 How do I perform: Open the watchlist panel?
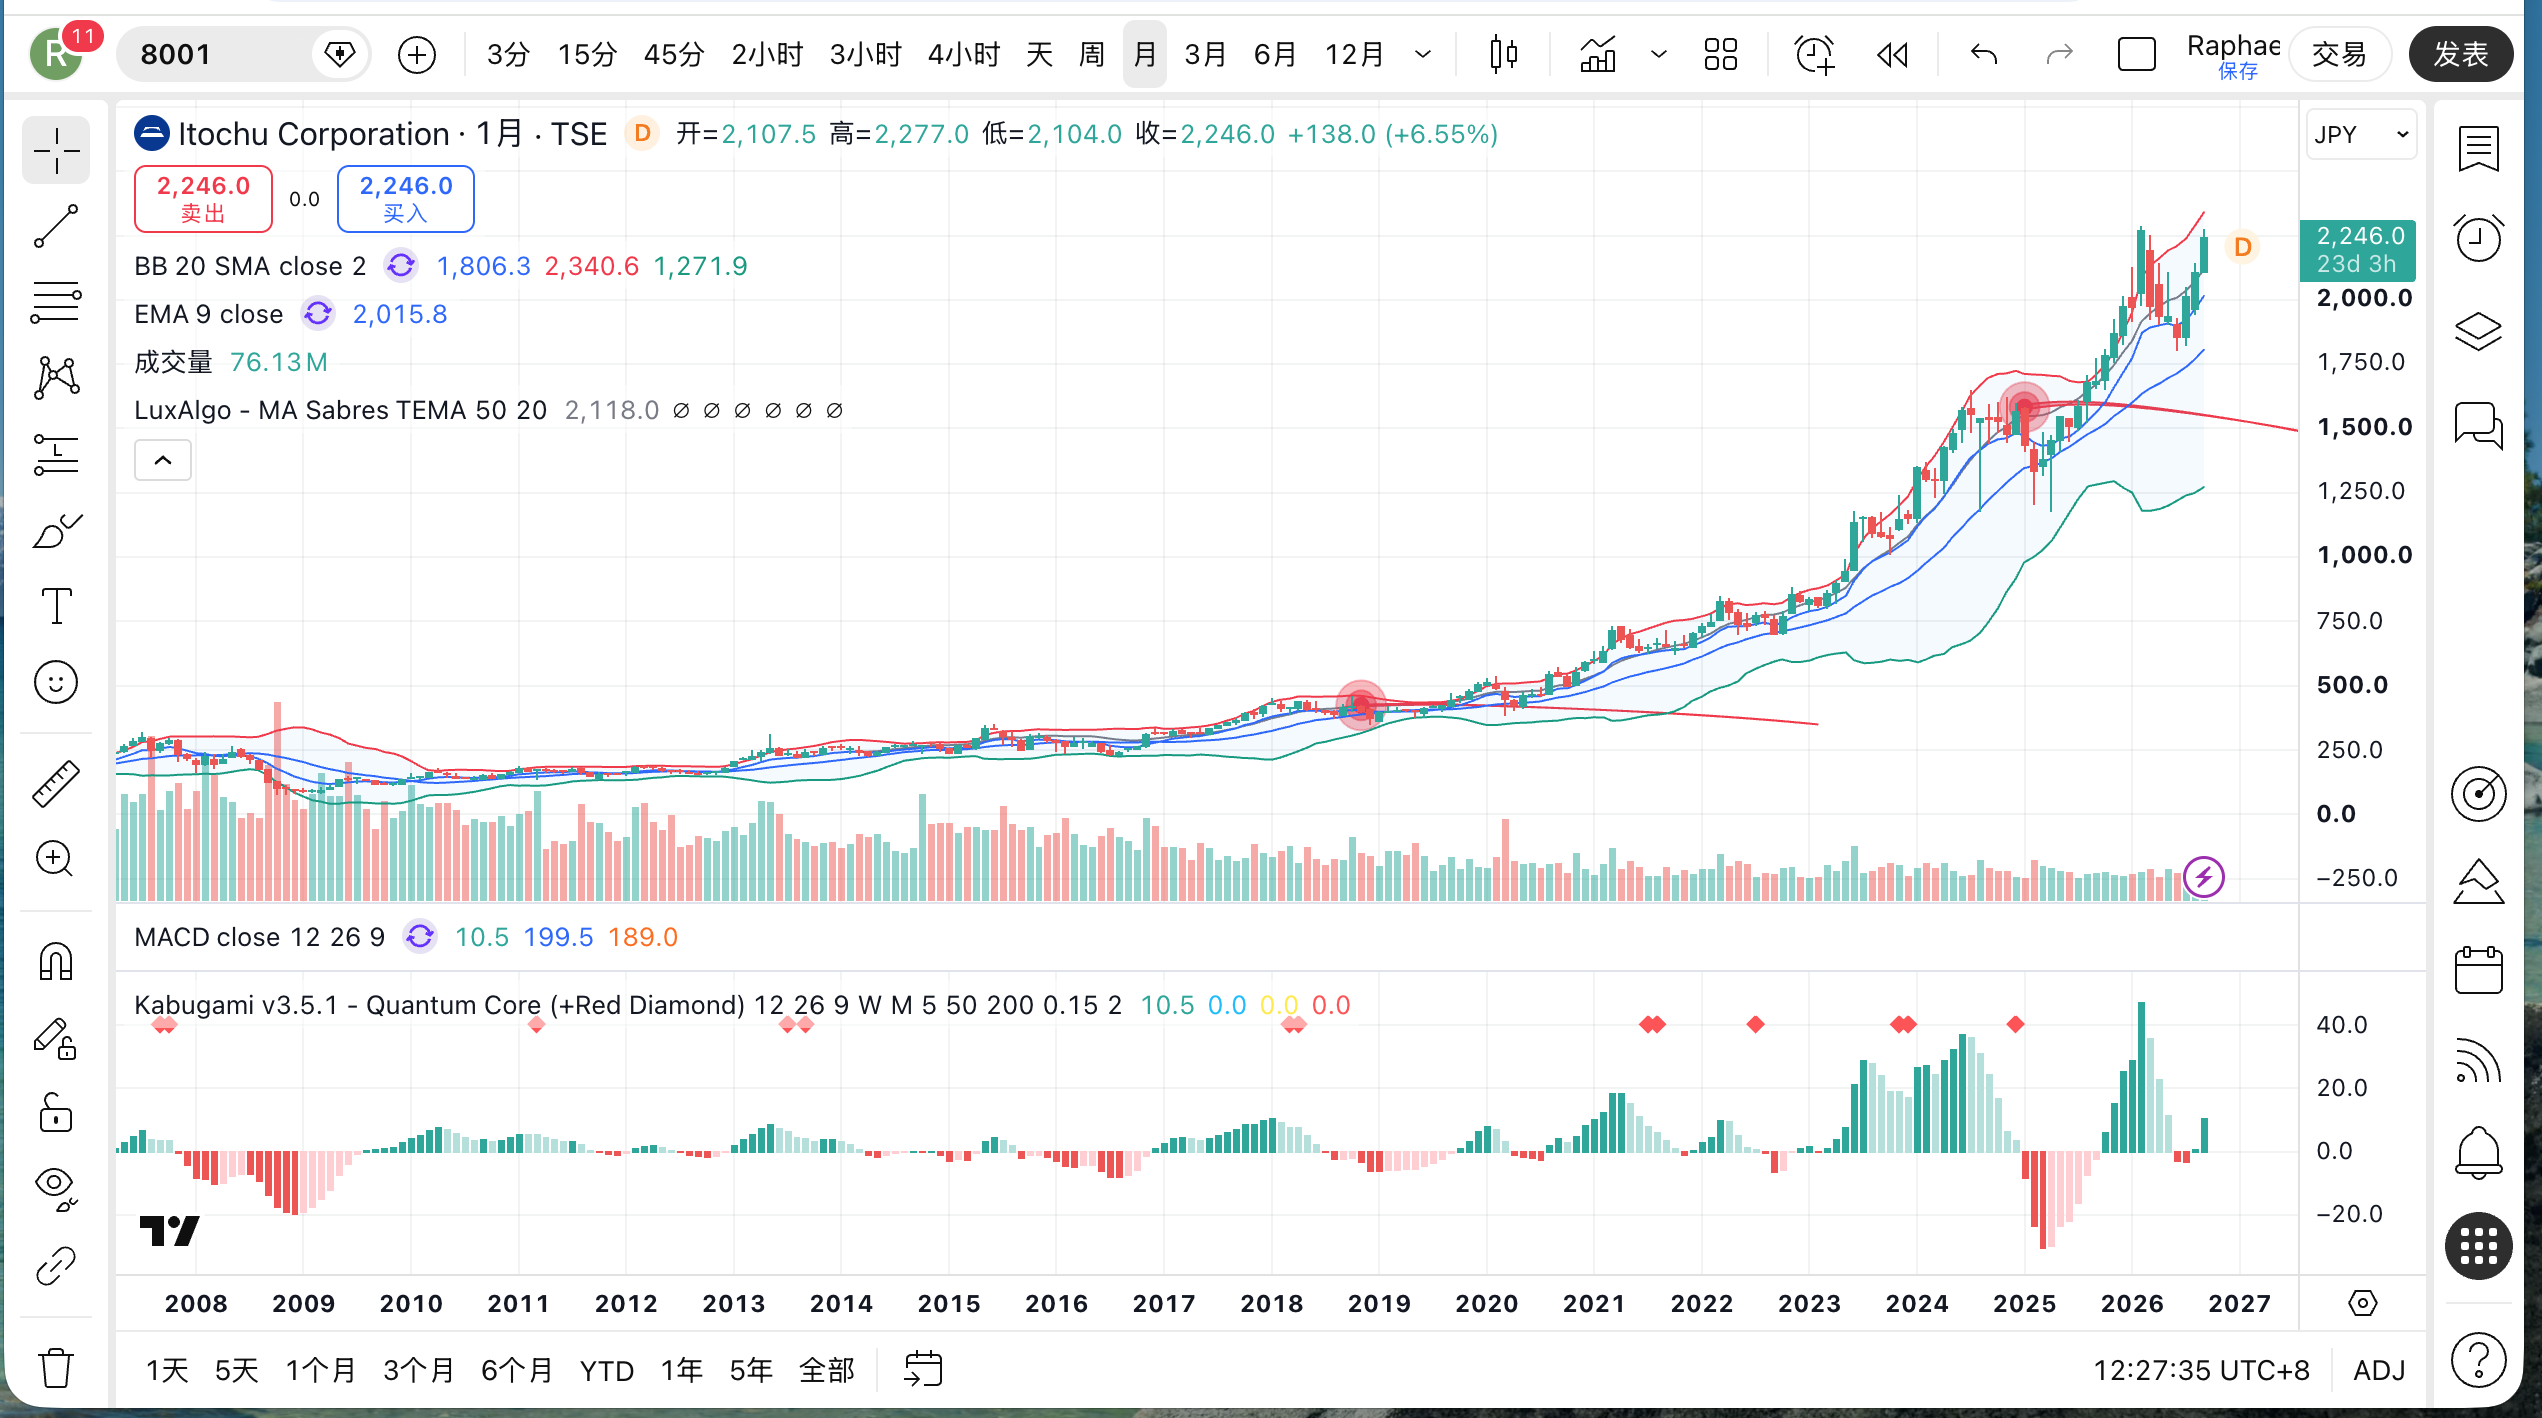(x=2479, y=149)
